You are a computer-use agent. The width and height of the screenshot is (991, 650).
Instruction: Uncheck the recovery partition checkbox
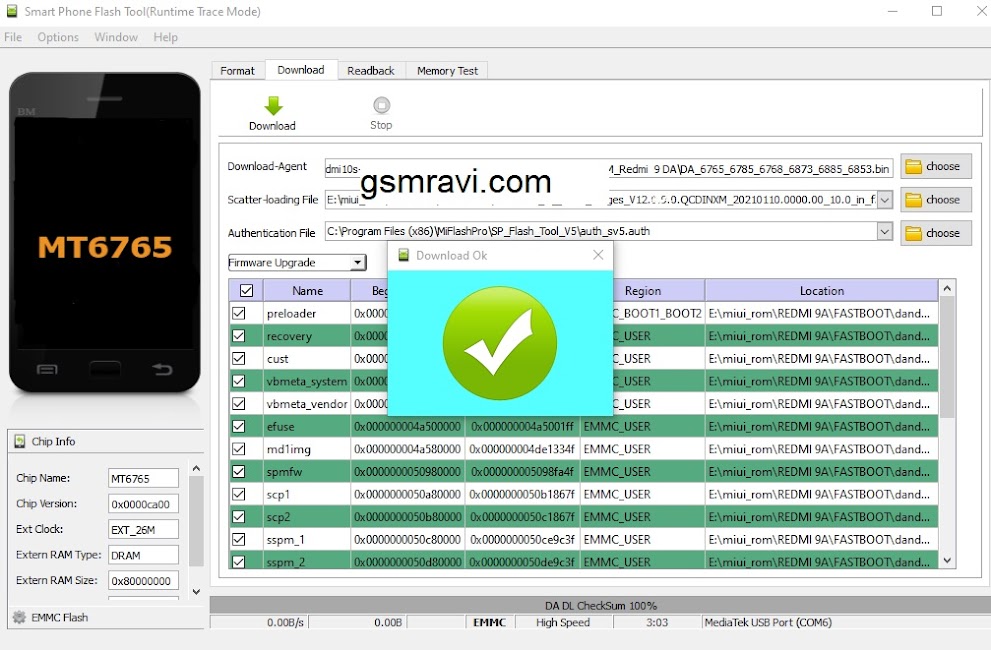(238, 336)
